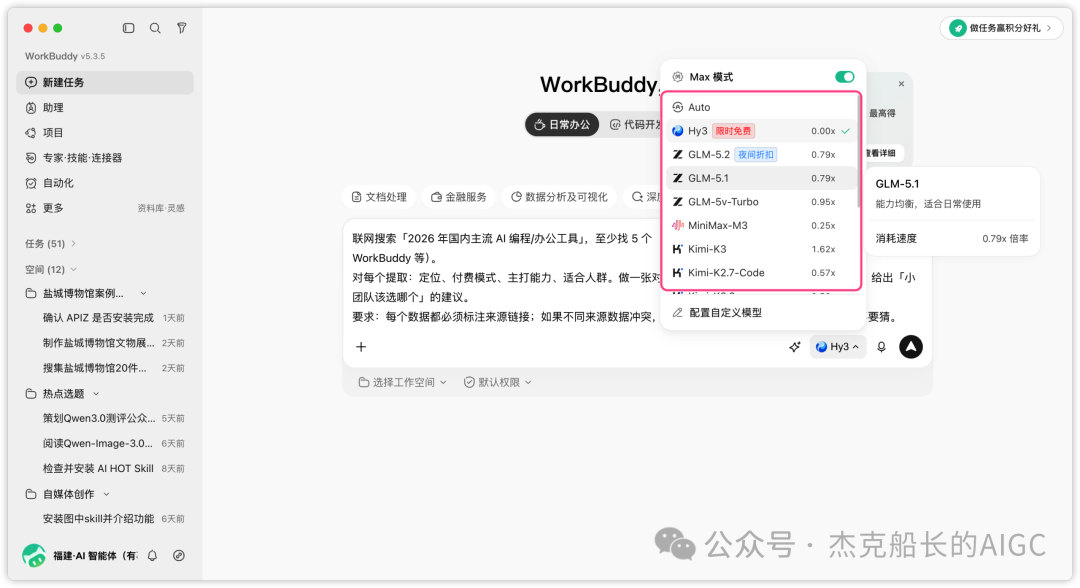The width and height of the screenshot is (1080, 588).
Task: Open the search magnifier icon
Action: (155, 28)
